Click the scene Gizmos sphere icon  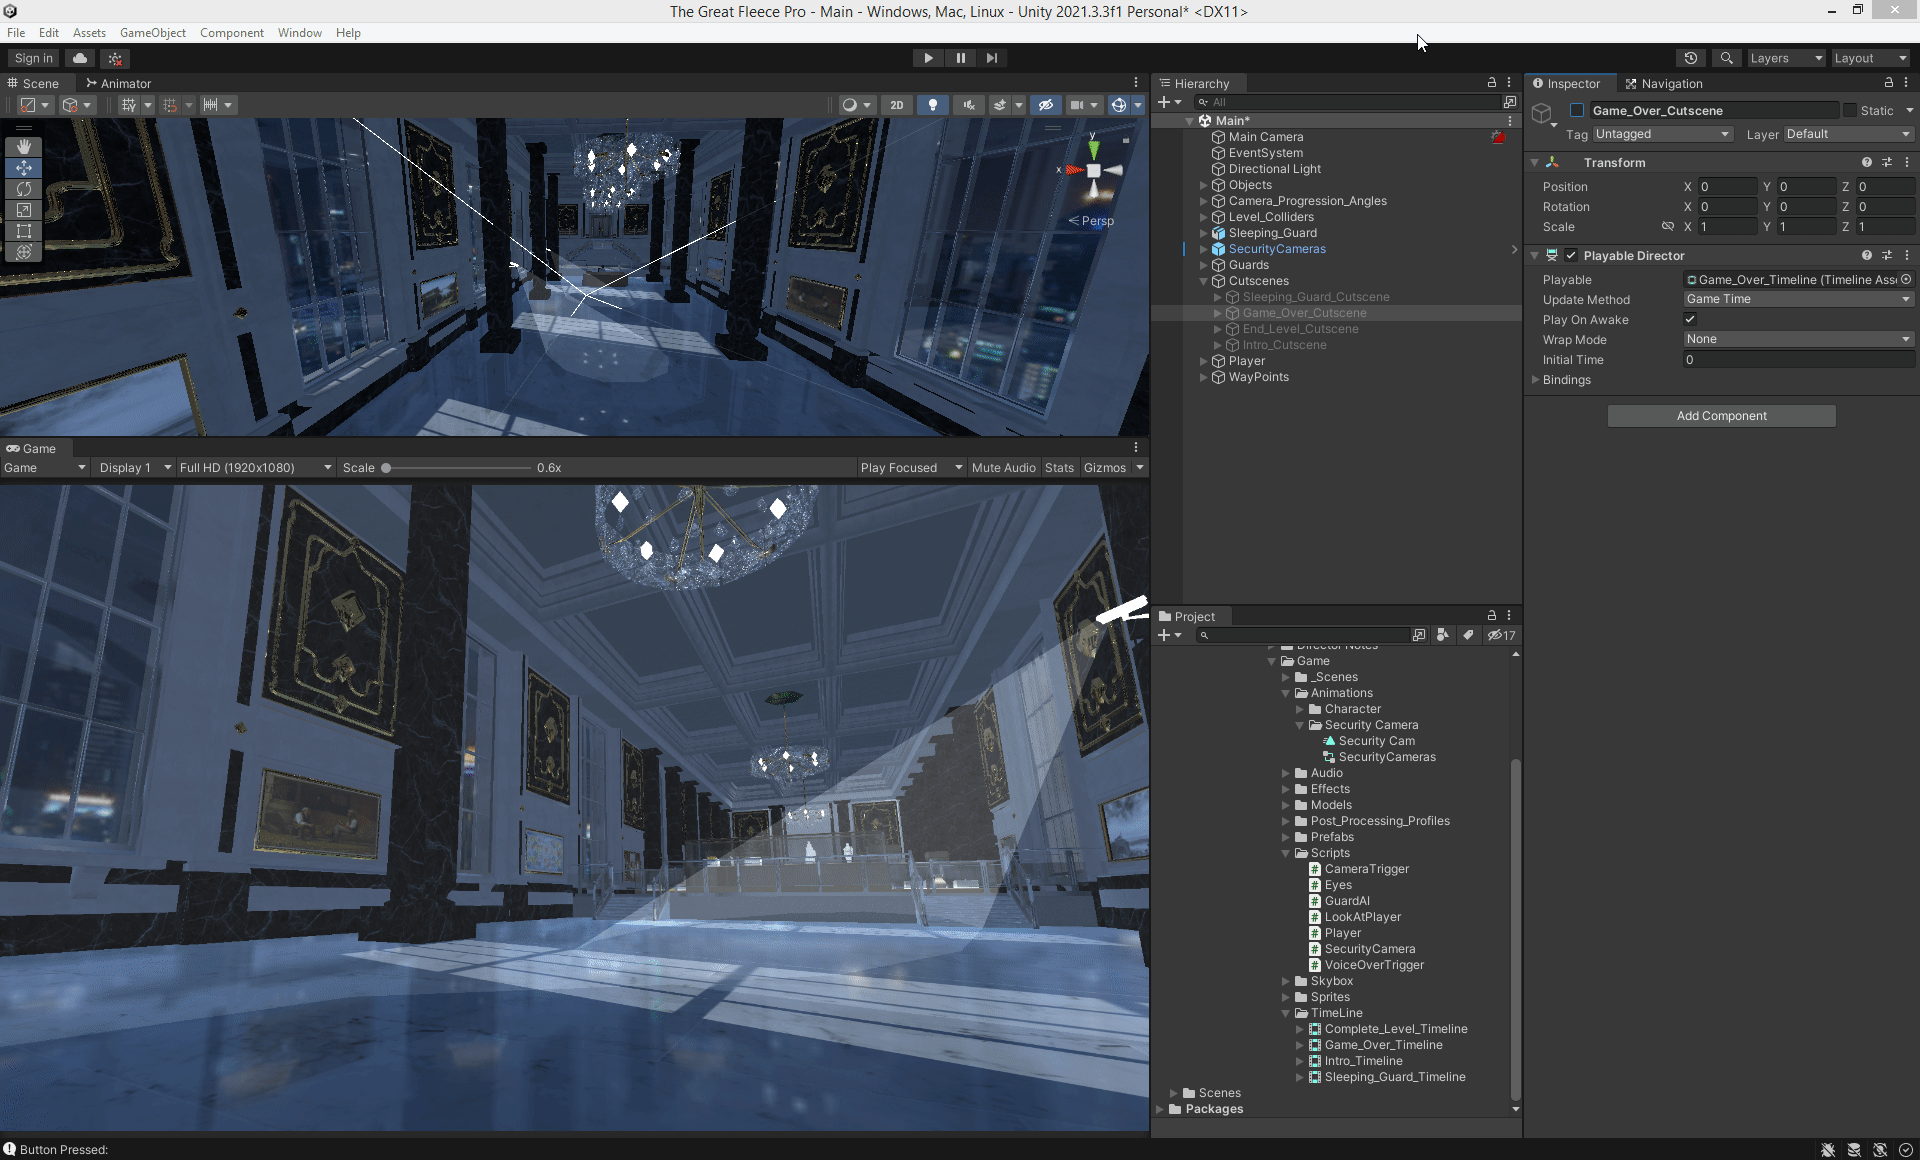click(1119, 105)
